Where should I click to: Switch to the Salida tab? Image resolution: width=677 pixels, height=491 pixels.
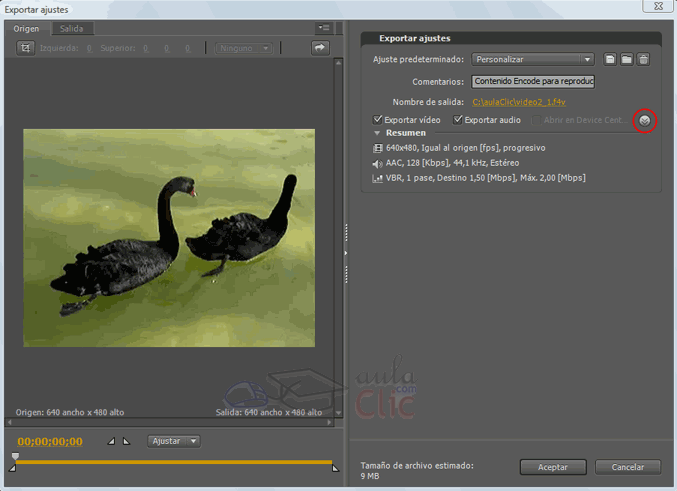point(71,29)
